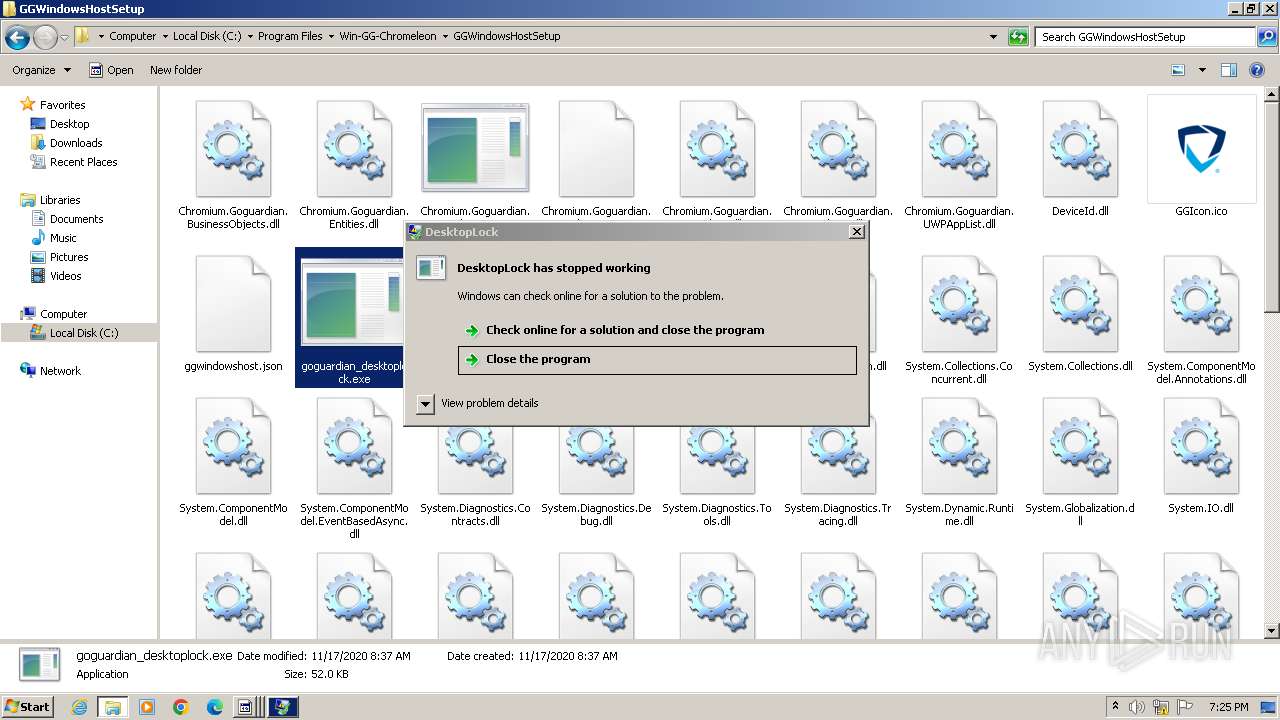Viewport: 1280px width, 720px height.
Task: Open Microsoft Edge from taskbar
Action: point(215,707)
